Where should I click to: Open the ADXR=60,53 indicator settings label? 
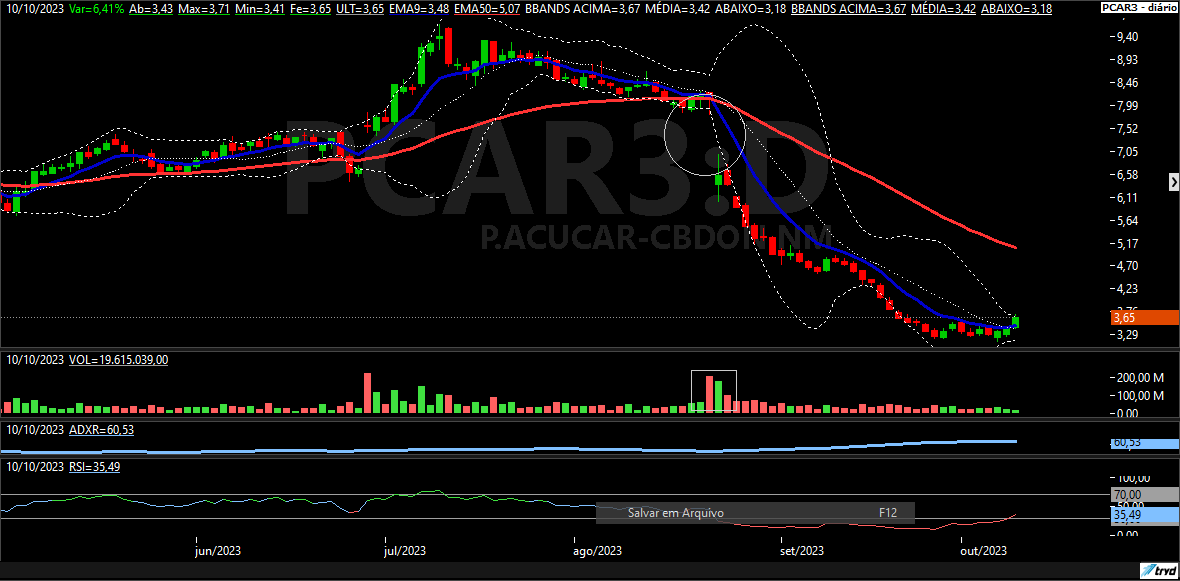coord(101,429)
